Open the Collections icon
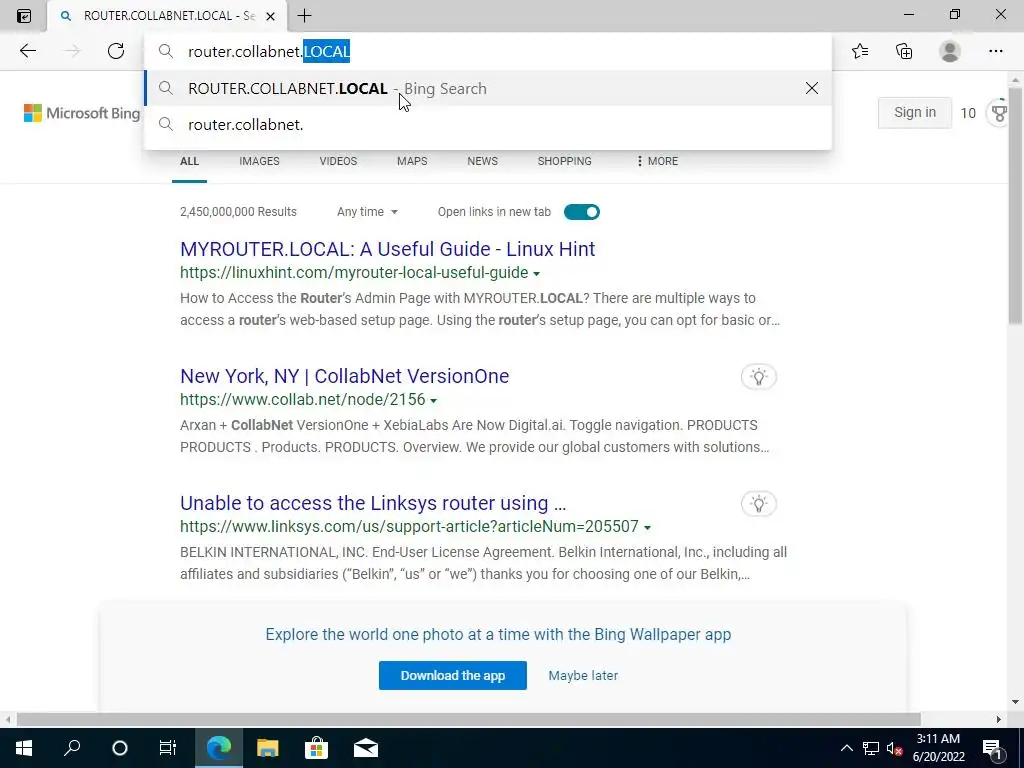This screenshot has height=768, width=1024. [904, 51]
